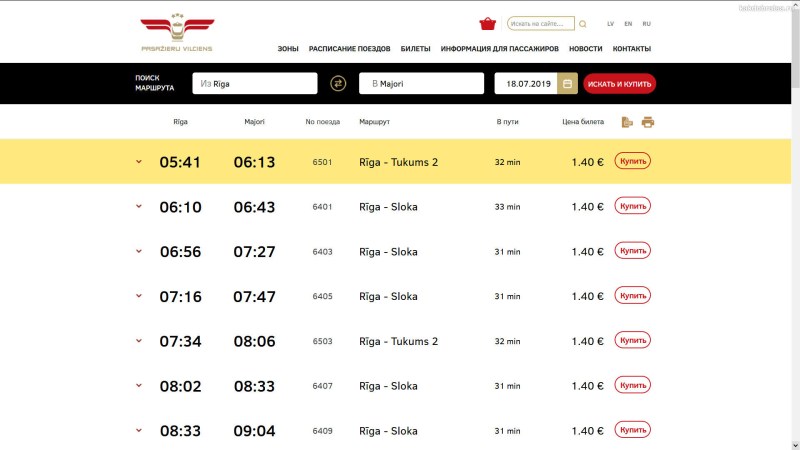This screenshot has height=450, width=800.
Task: Open the Билеты menu item
Action: (415, 49)
